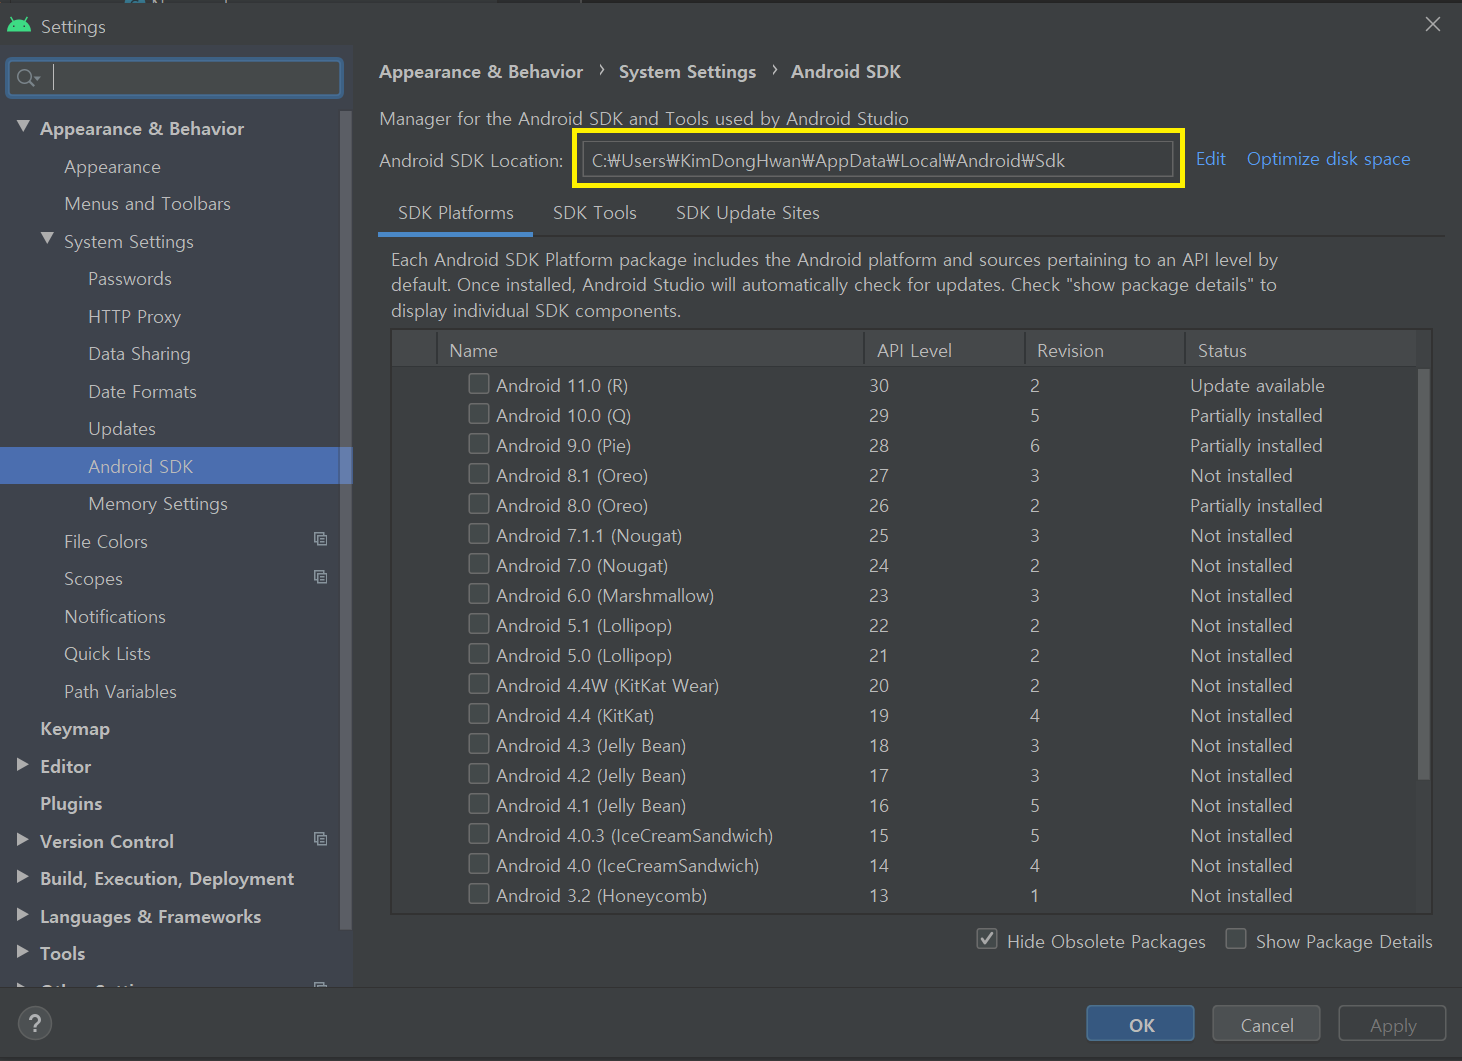This screenshot has width=1462, height=1061.
Task: Open the SDK Update Sites tab
Action: (x=748, y=213)
